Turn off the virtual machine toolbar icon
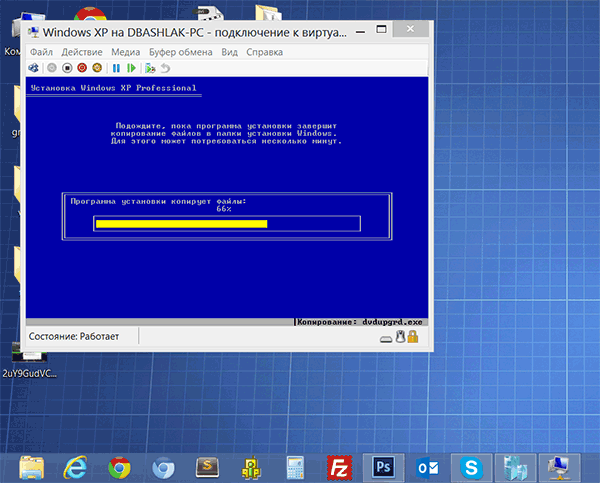 coord(67,68)
